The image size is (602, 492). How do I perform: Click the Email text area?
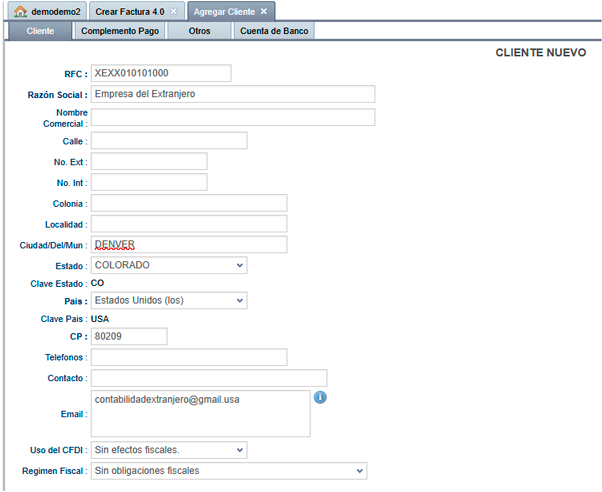tap(200, 414)
